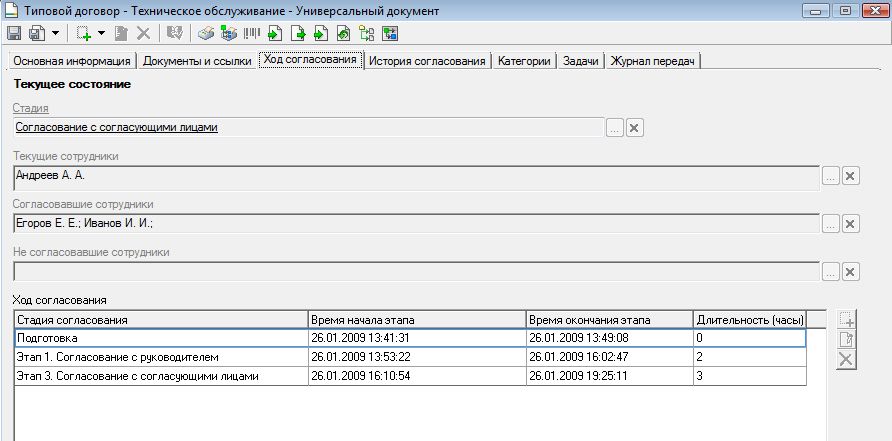Select Этап 3. Согласование с согласующими лицами row

pos(410,376)
